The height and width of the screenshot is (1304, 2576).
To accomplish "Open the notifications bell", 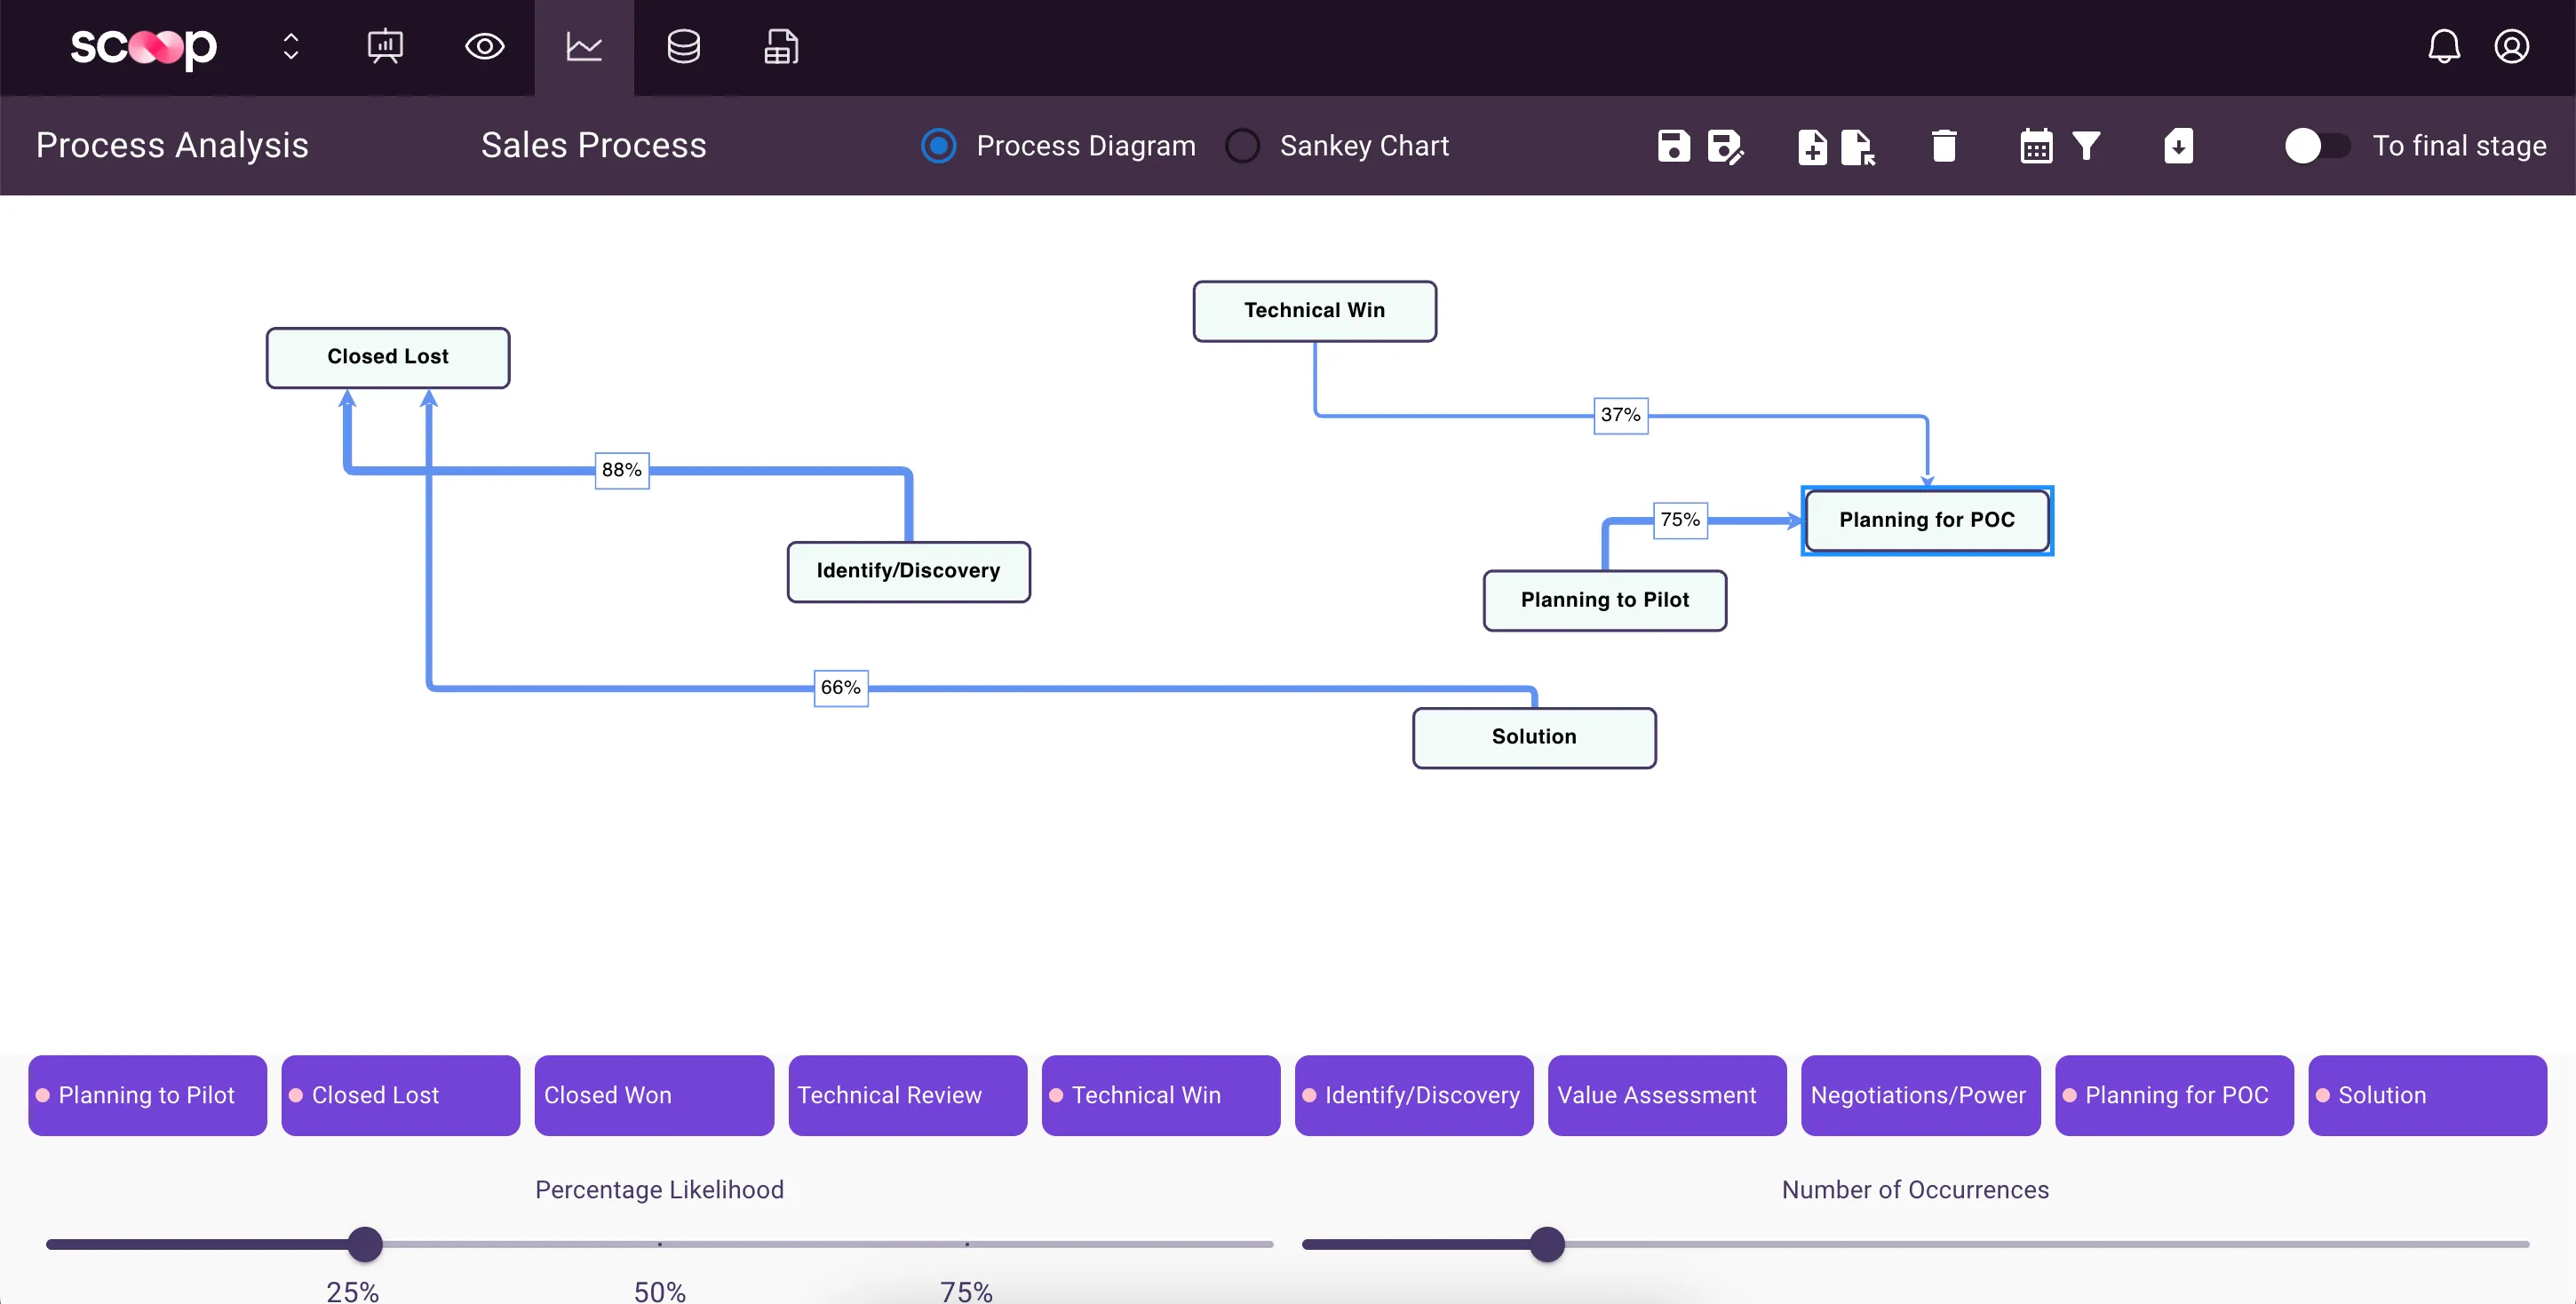I will (x=2443, y=47).
